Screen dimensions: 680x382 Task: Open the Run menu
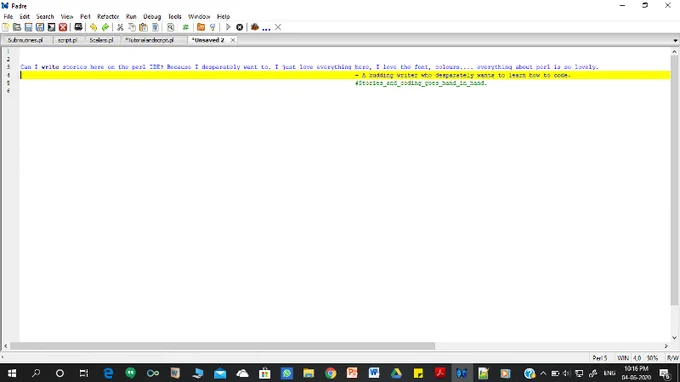(131, 16)
